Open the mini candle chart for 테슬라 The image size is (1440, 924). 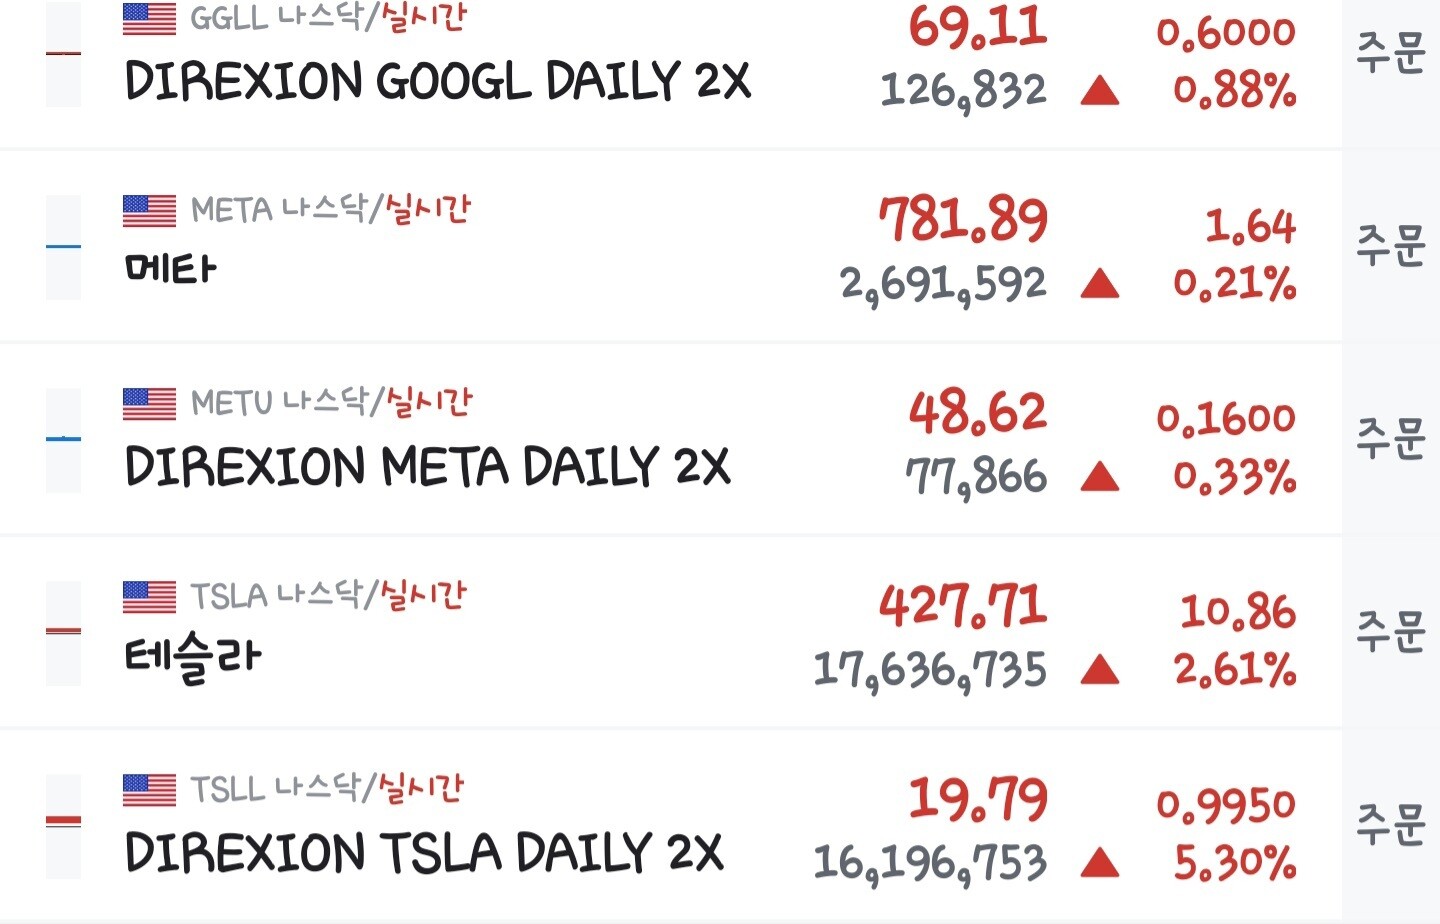tap(64, 632)
